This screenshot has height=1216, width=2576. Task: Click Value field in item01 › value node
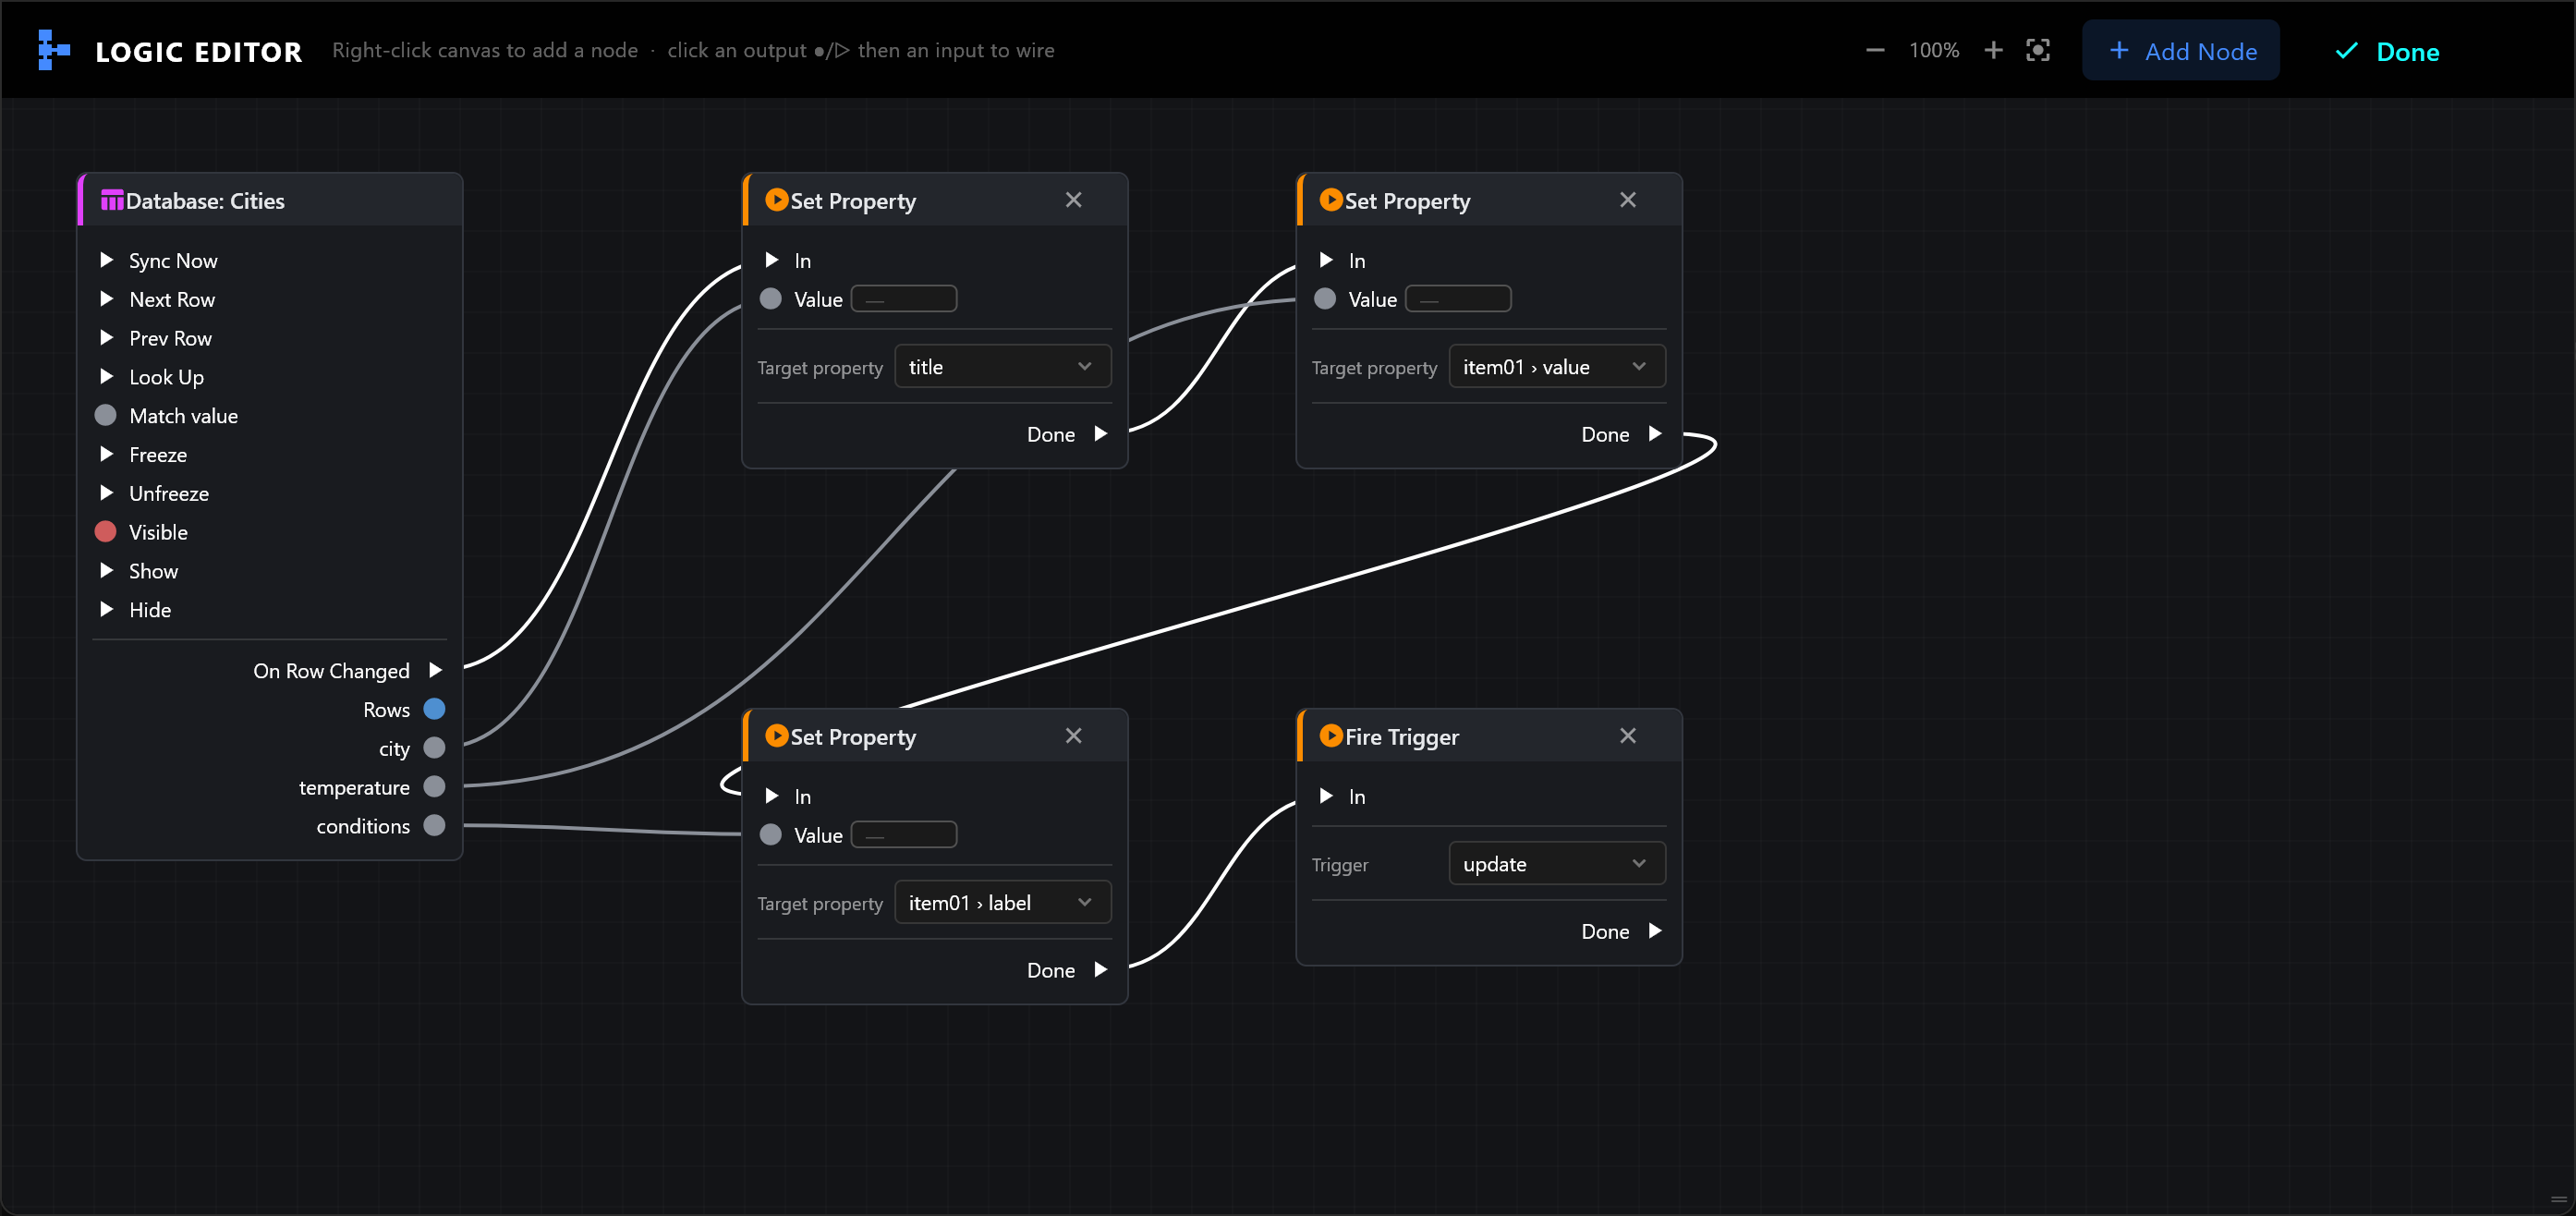click(1458, 298)
